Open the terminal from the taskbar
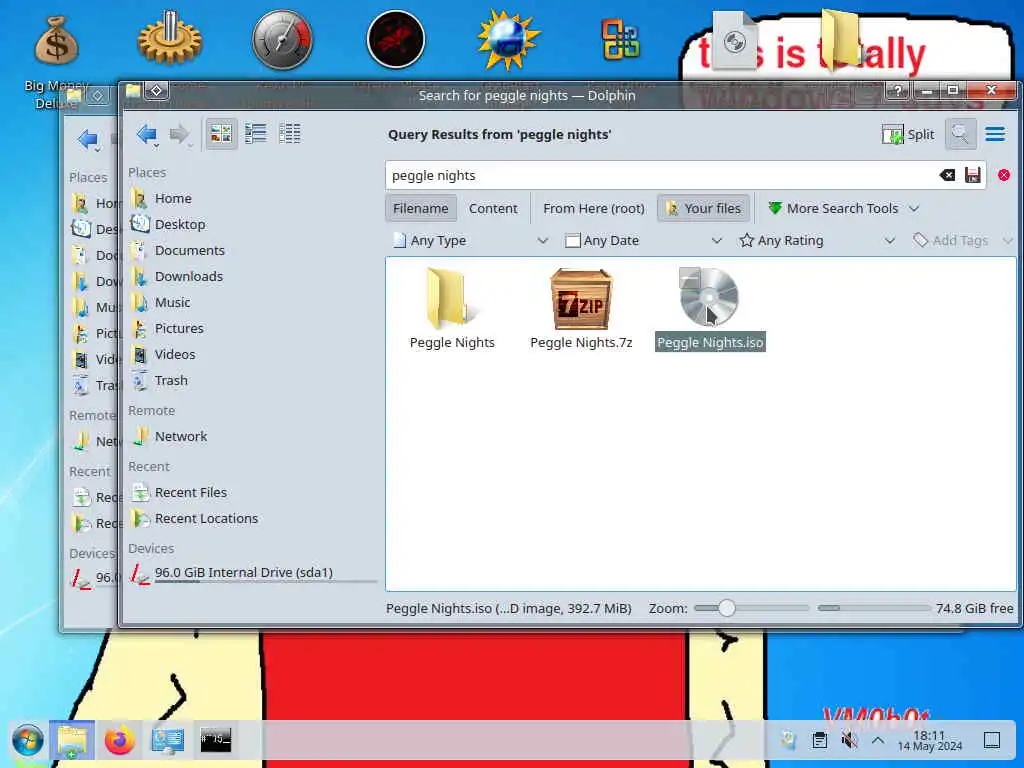The height and width of the screenshot is (768, 1024). 216,741
